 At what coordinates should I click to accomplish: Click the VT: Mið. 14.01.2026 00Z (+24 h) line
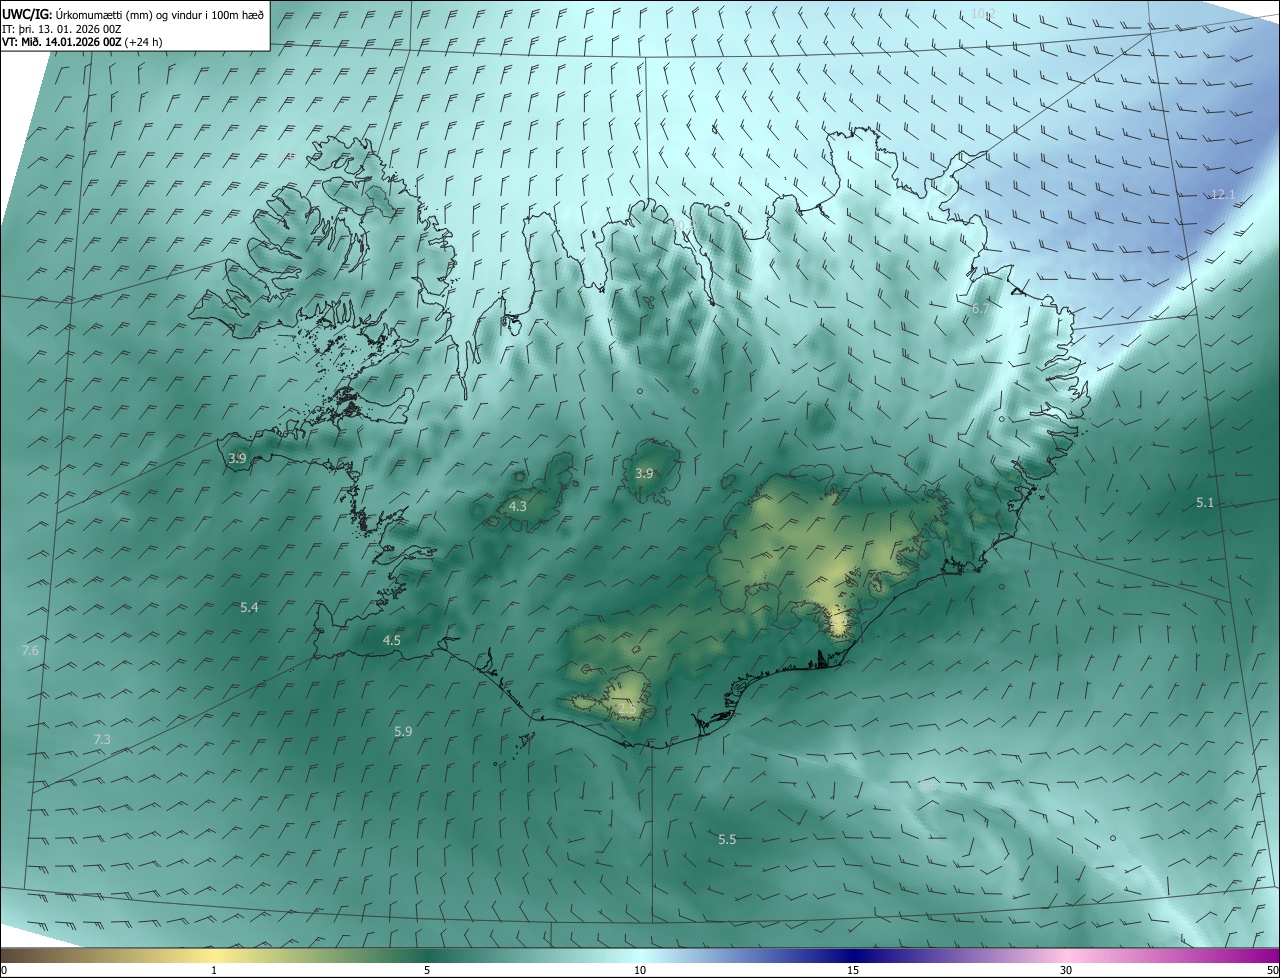tap(83, 41)
